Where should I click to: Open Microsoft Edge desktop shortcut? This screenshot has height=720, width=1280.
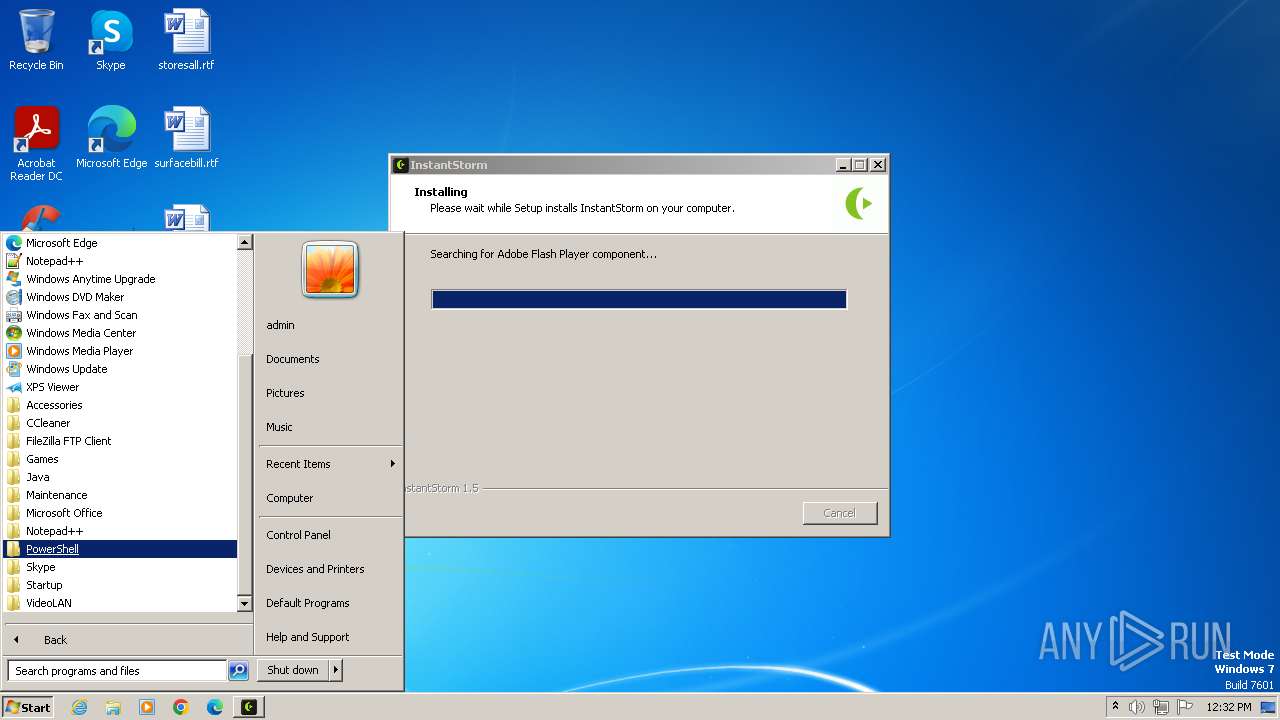[111, 138]
